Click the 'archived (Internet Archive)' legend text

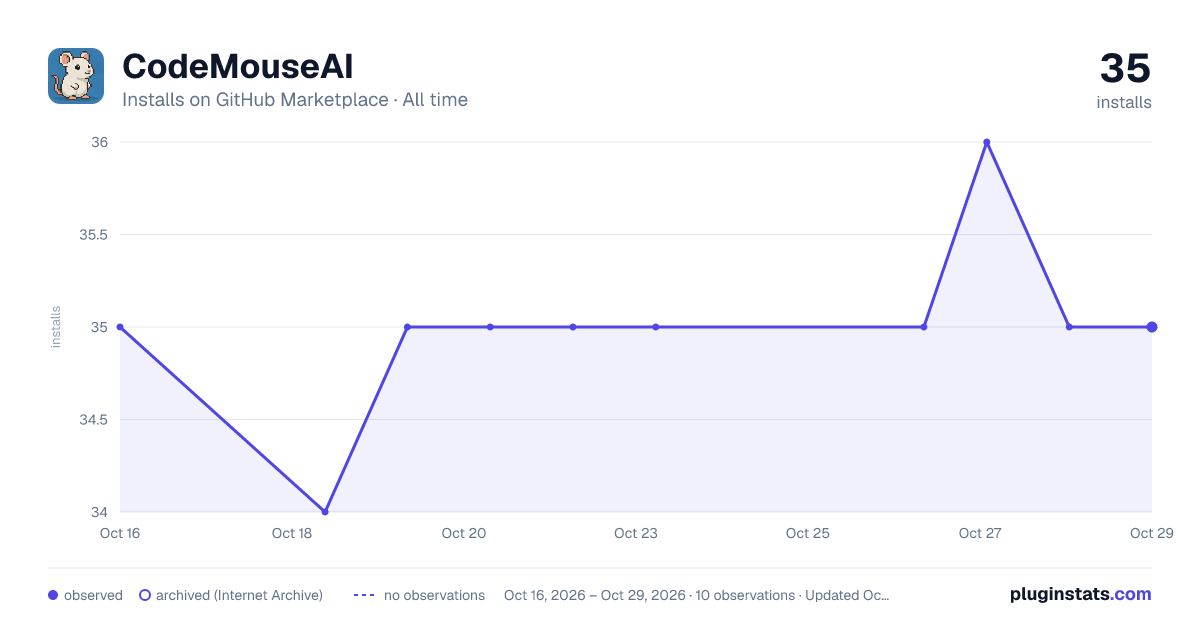coord(239,595)
